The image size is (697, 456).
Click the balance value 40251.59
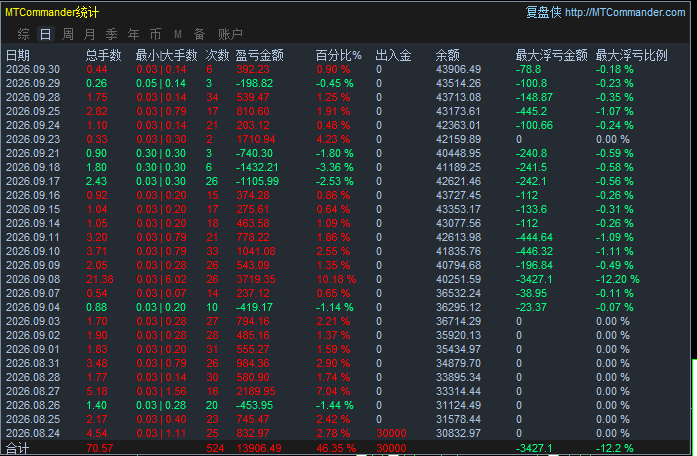tap(459, 279)
